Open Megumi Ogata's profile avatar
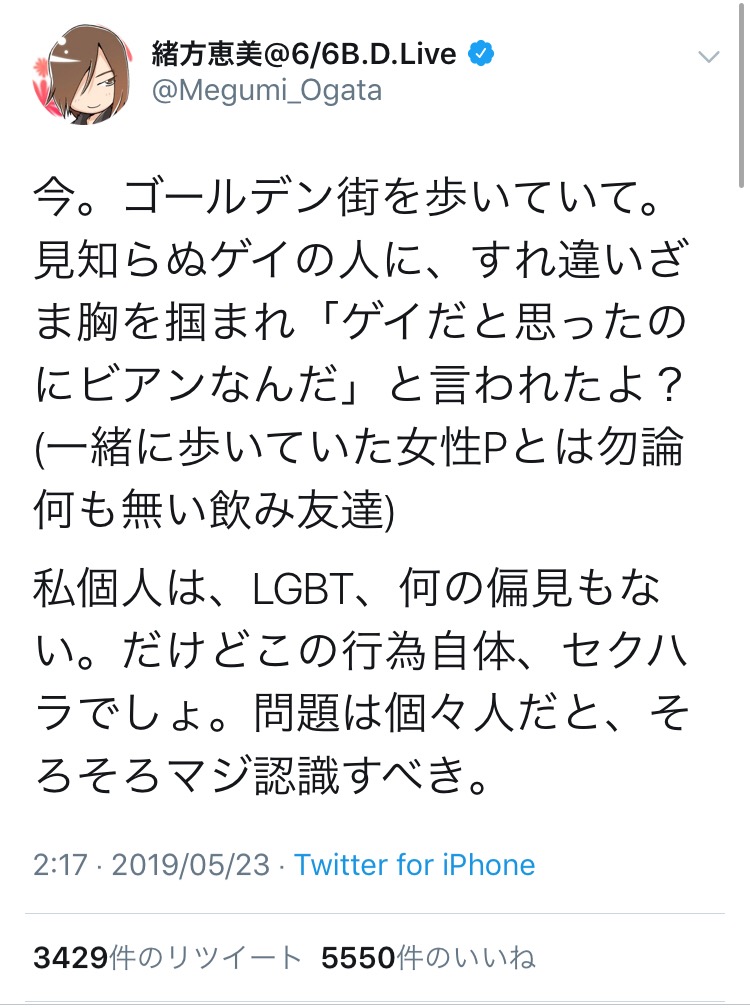The height and width of the screenshot is (1008, 750). [82, 75]
